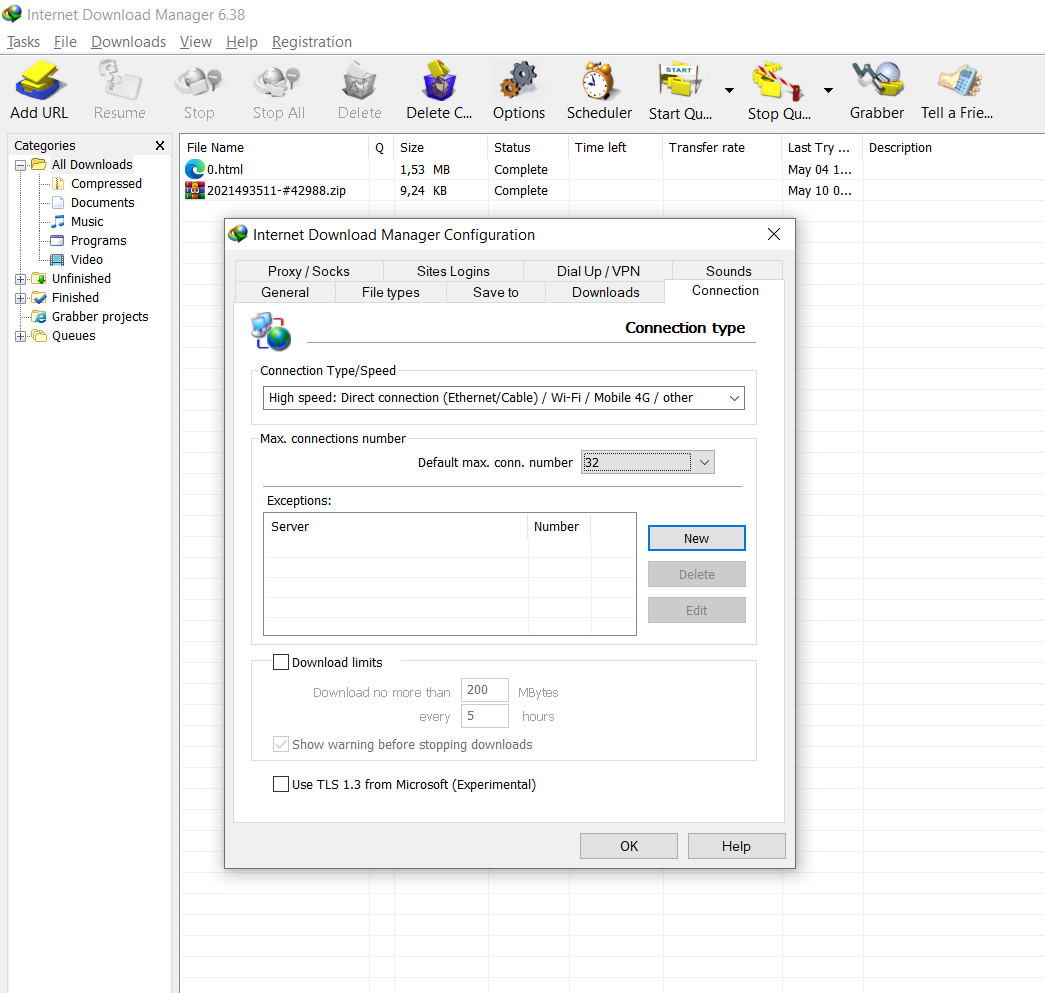Select the 0.html file name
This screenshot has width=1045, height=993.
pyautogui.click(x=225, y=169)
